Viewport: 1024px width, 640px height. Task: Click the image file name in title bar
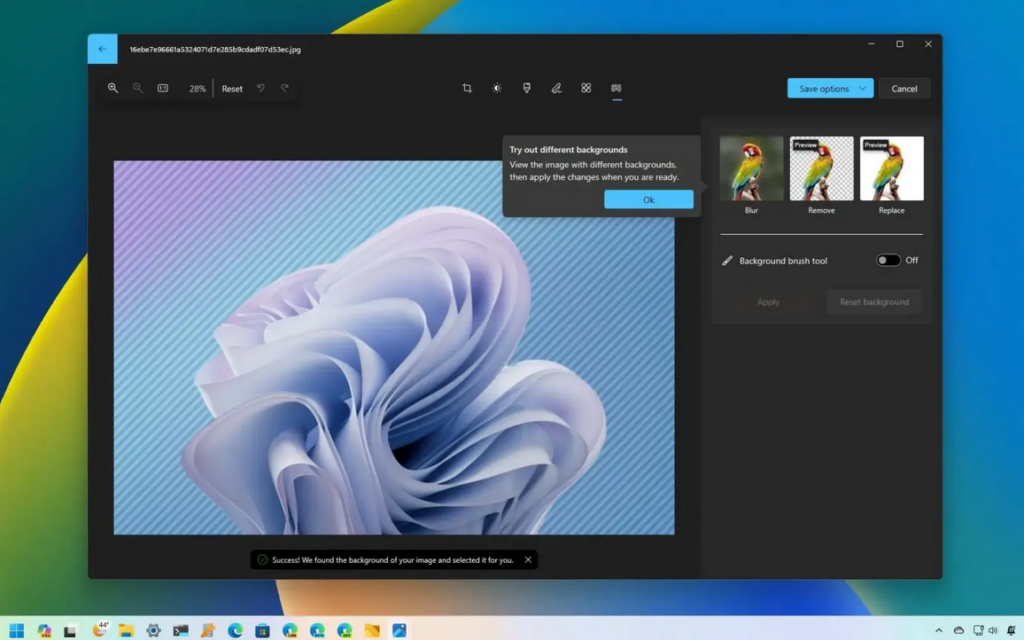pyautogui.click(x=215, y=49)
